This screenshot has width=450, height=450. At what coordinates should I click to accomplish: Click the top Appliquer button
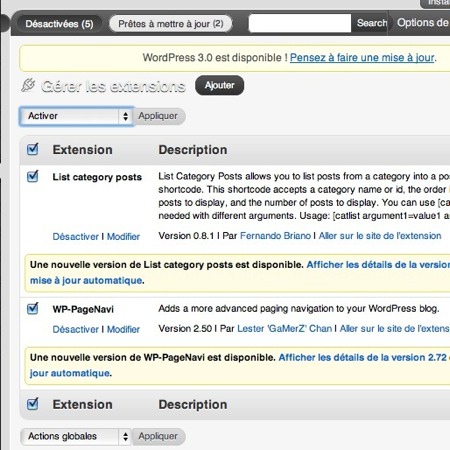158,116
